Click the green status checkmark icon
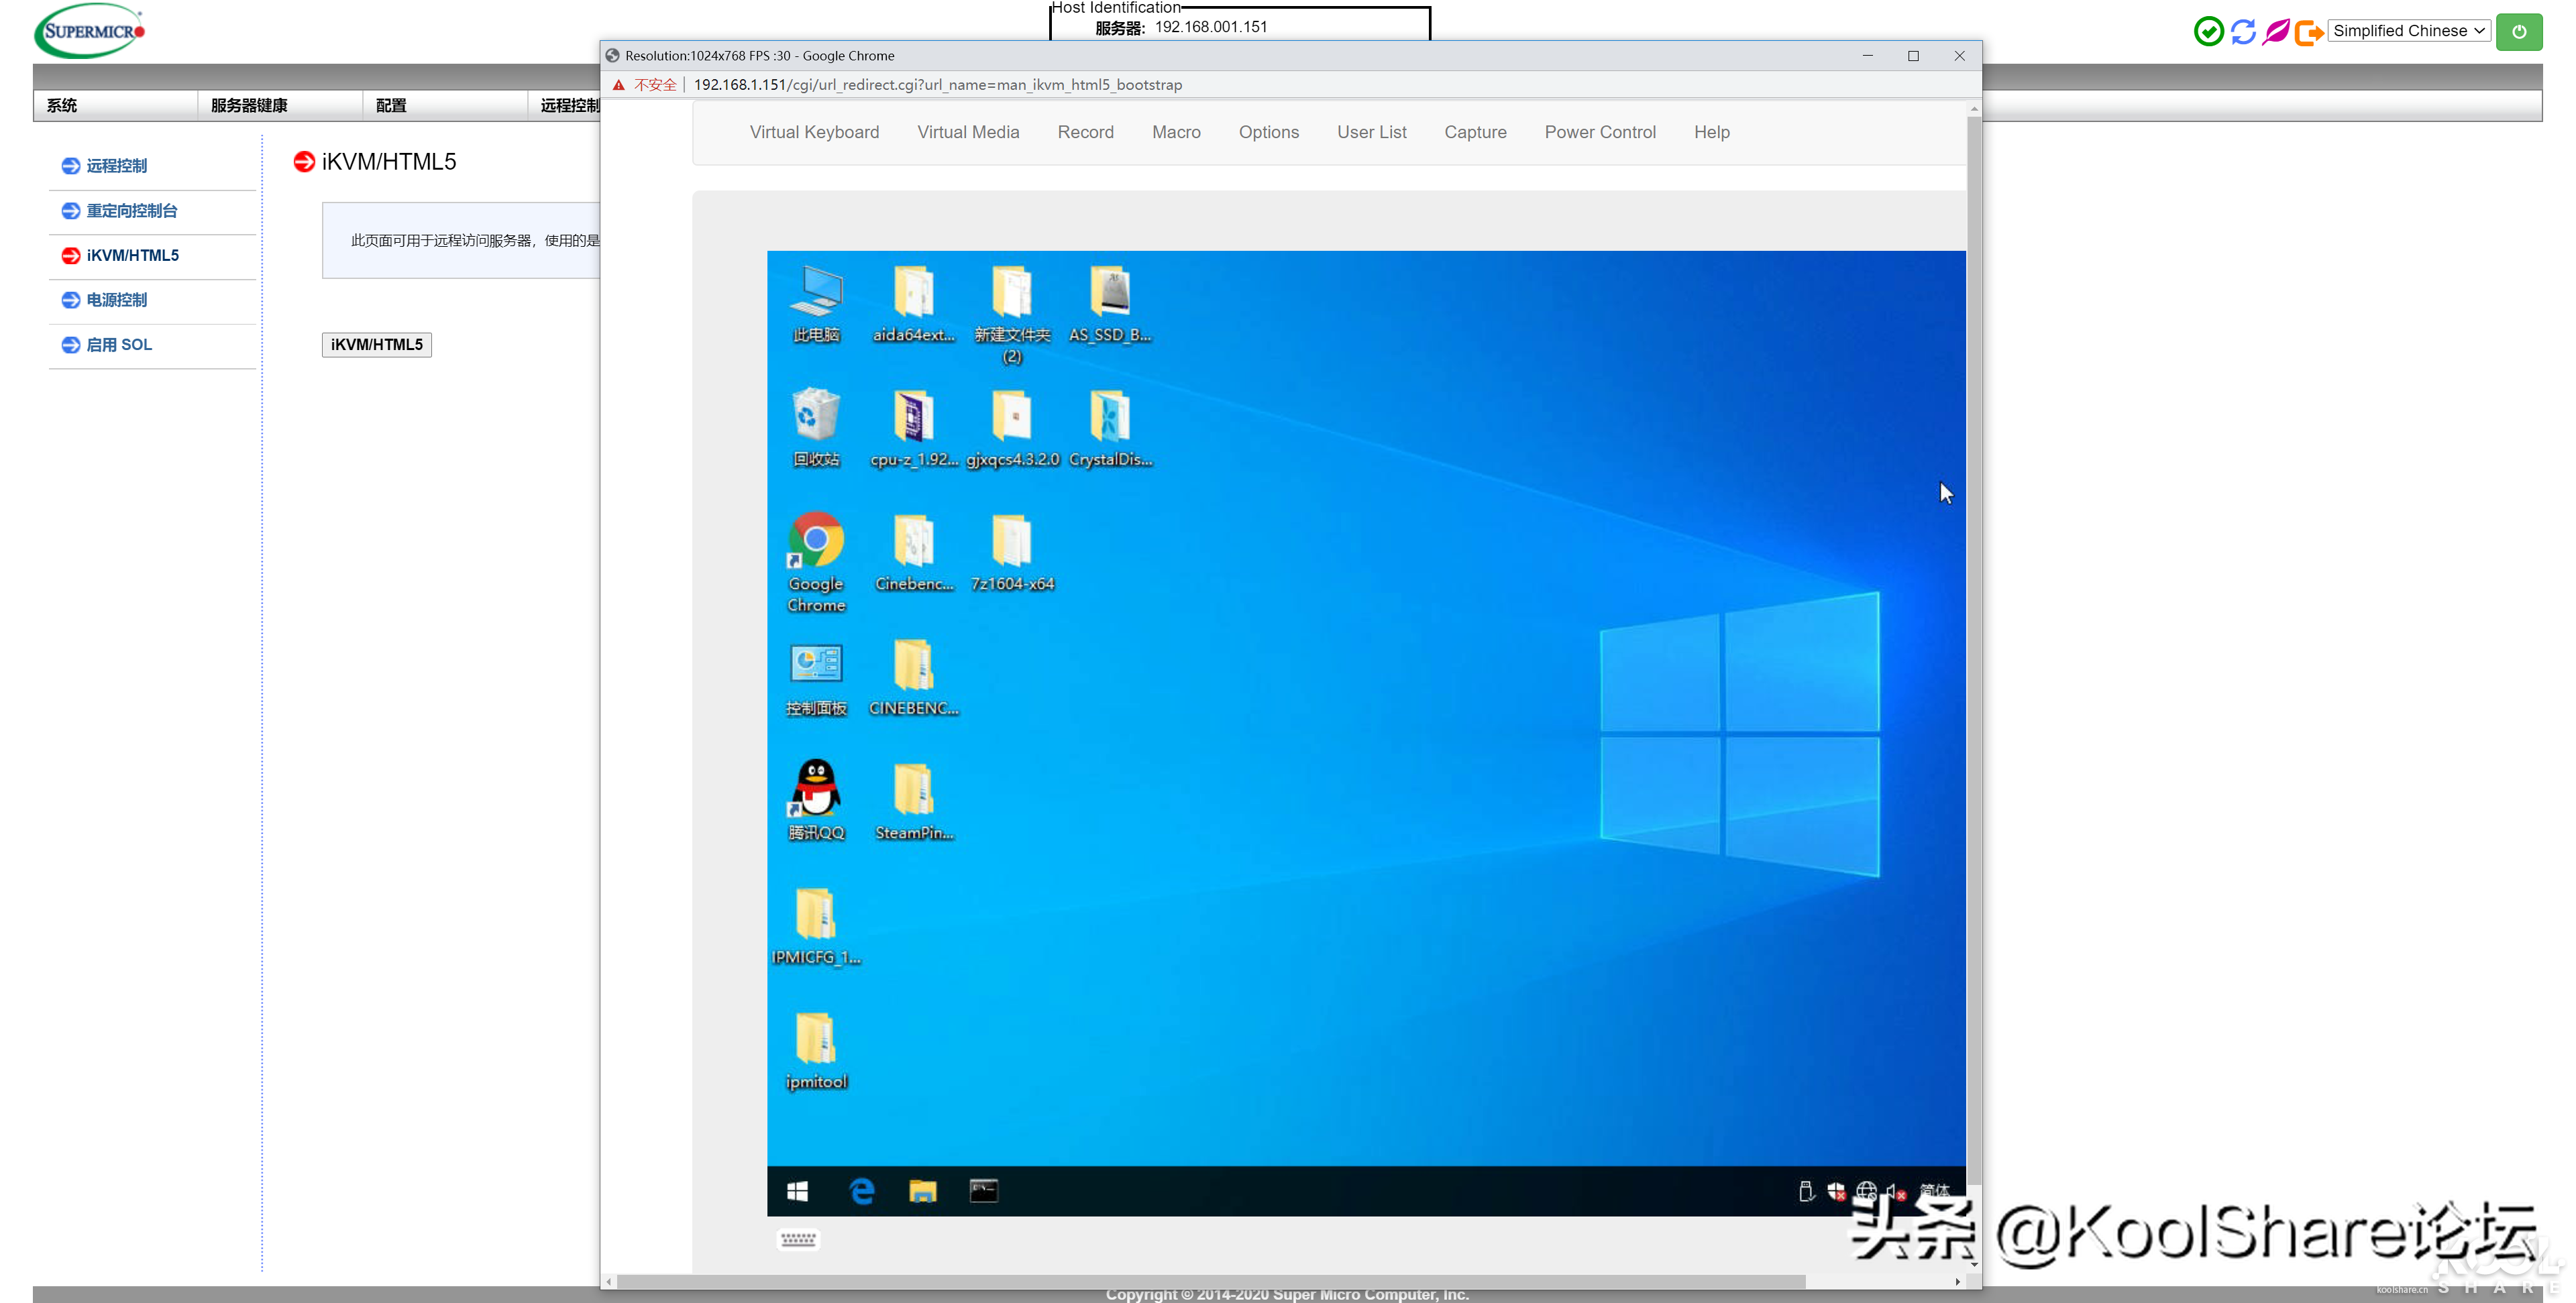This screenshot has height=1303, width=2576. 2208,31
